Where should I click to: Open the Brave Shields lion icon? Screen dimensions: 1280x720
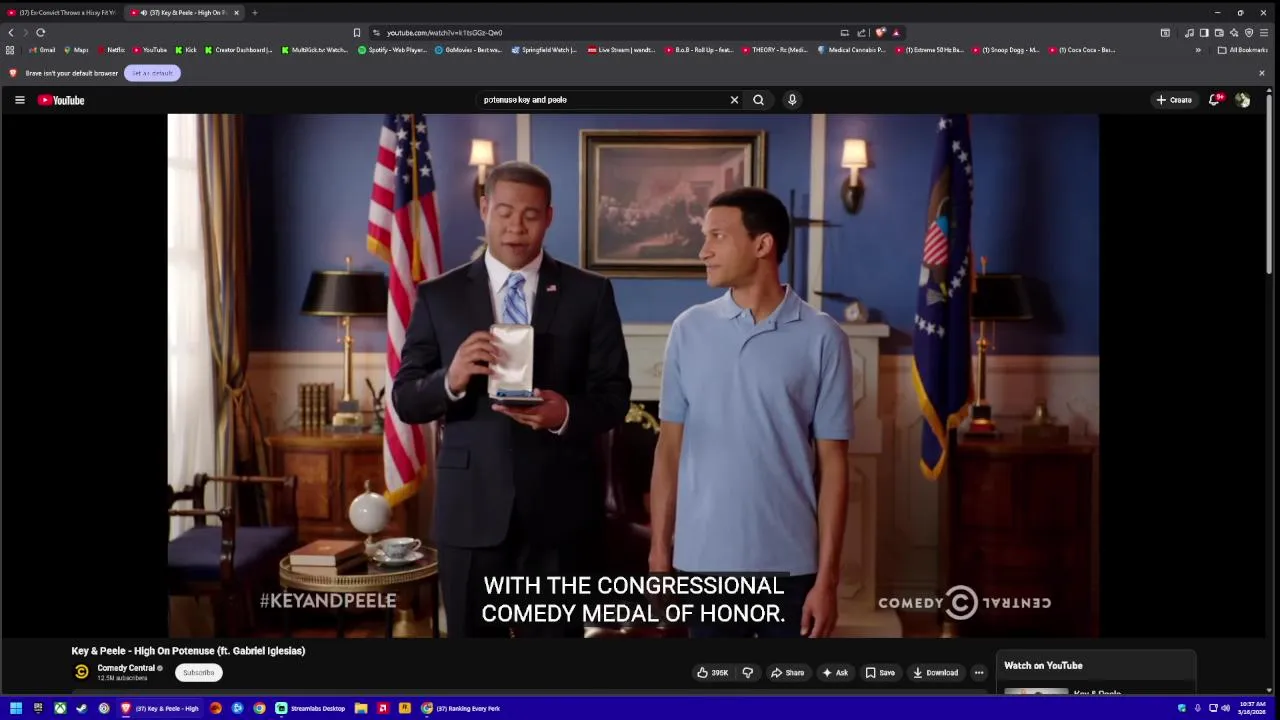pos(880,33)
